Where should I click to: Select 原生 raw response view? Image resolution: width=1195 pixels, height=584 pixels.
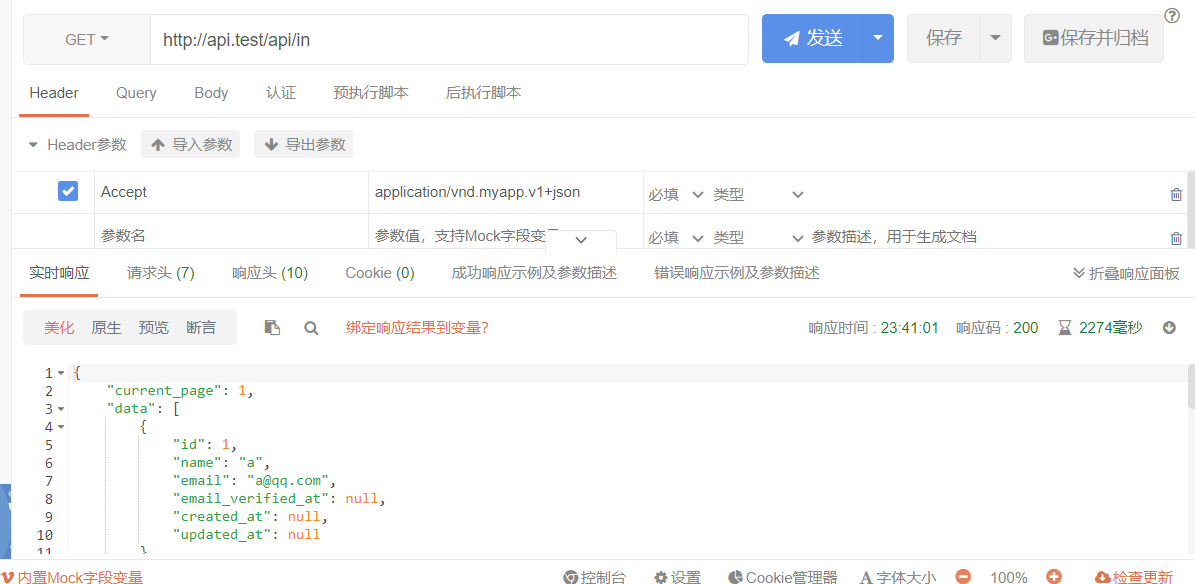106,328
